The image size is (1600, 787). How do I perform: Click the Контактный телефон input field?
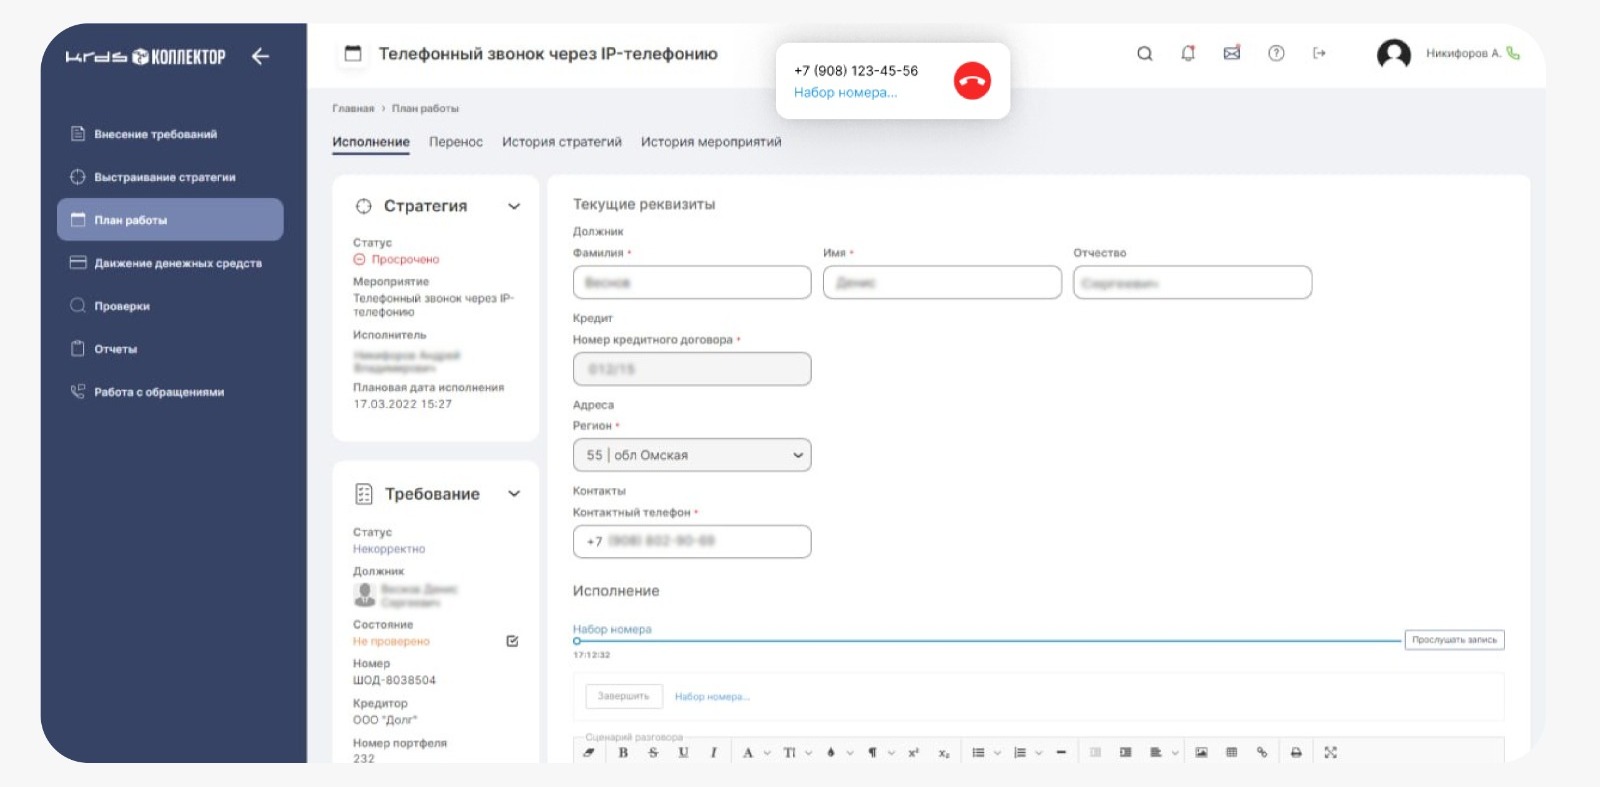[692, 541]
